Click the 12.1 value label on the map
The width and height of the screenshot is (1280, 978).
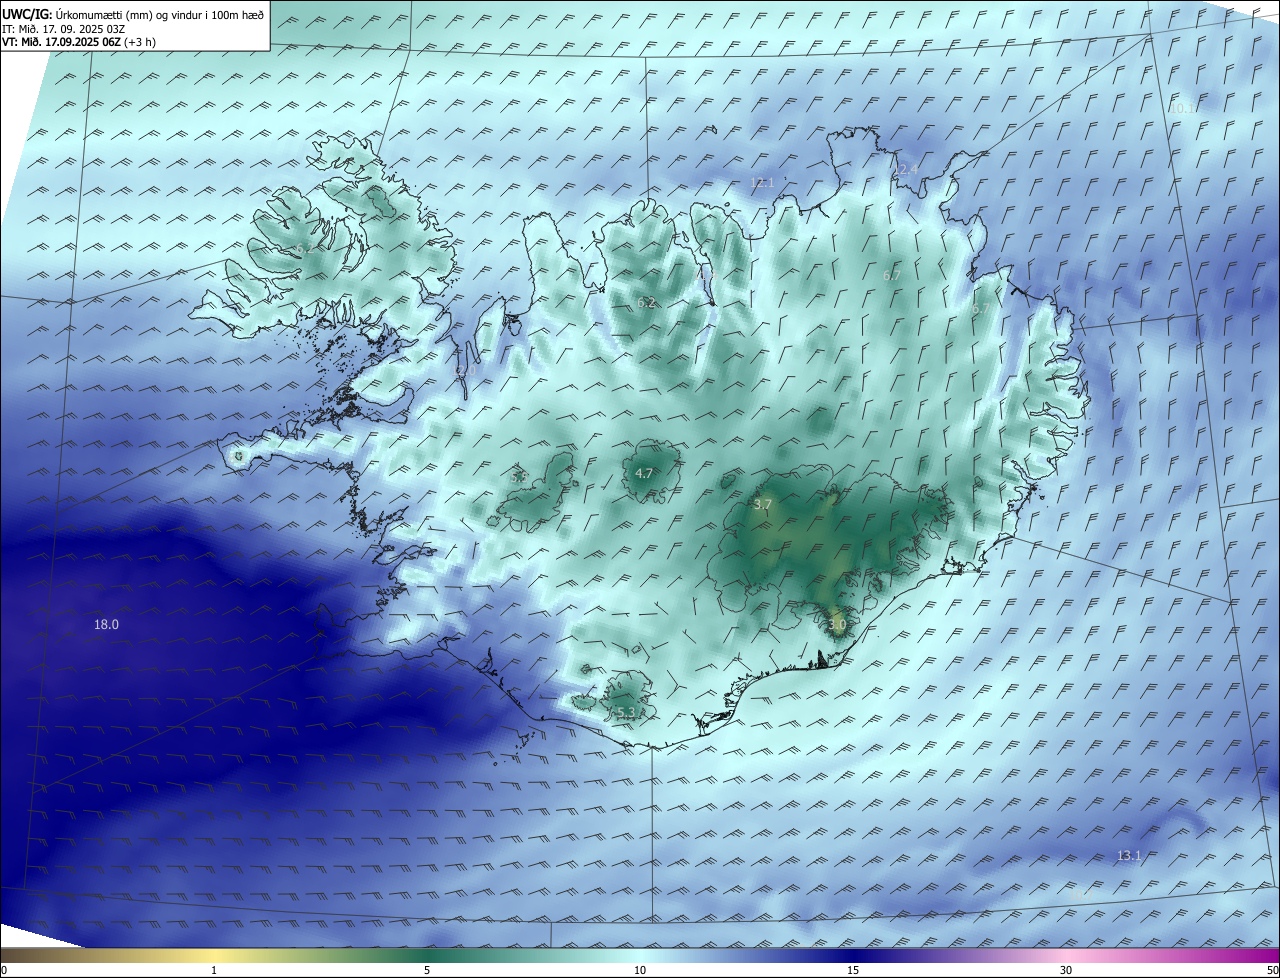tap(763, 183)
